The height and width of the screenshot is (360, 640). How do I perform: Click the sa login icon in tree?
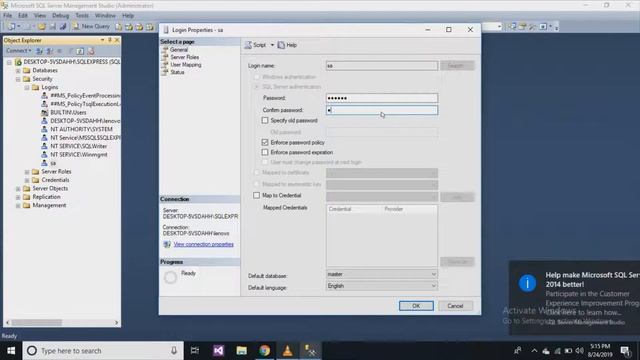tap(44, 163)
